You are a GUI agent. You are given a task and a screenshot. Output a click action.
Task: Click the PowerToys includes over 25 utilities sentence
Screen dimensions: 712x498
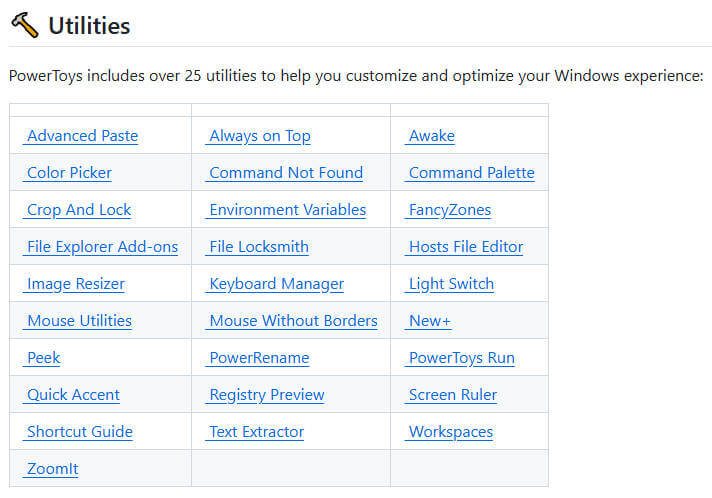(x=356, y=75)
